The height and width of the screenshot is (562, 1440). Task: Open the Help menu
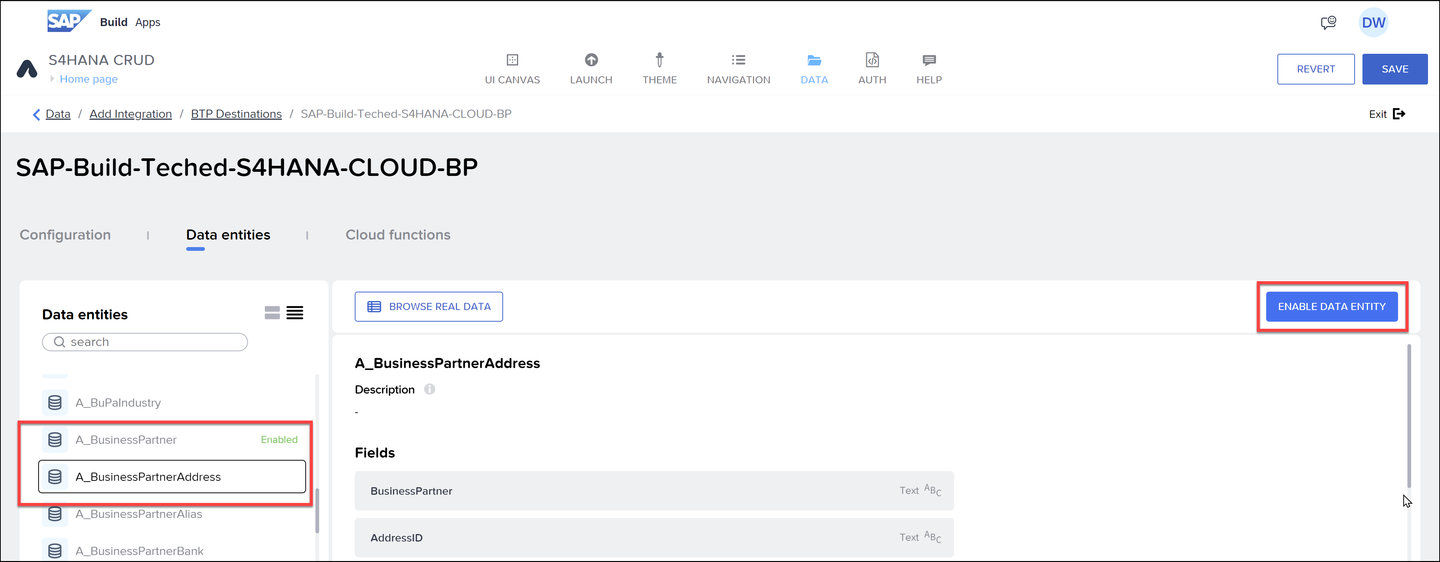(929, 69)
